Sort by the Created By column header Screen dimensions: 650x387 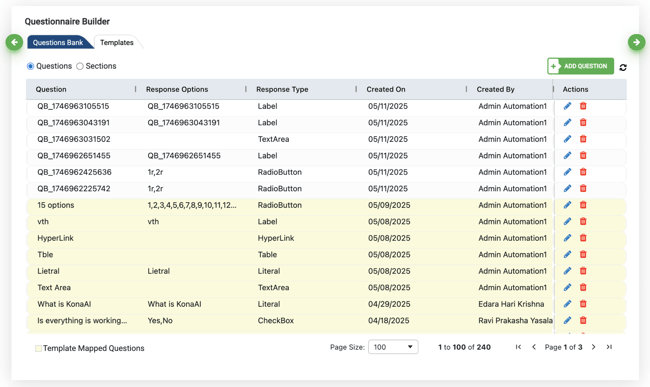coord(495,89)
